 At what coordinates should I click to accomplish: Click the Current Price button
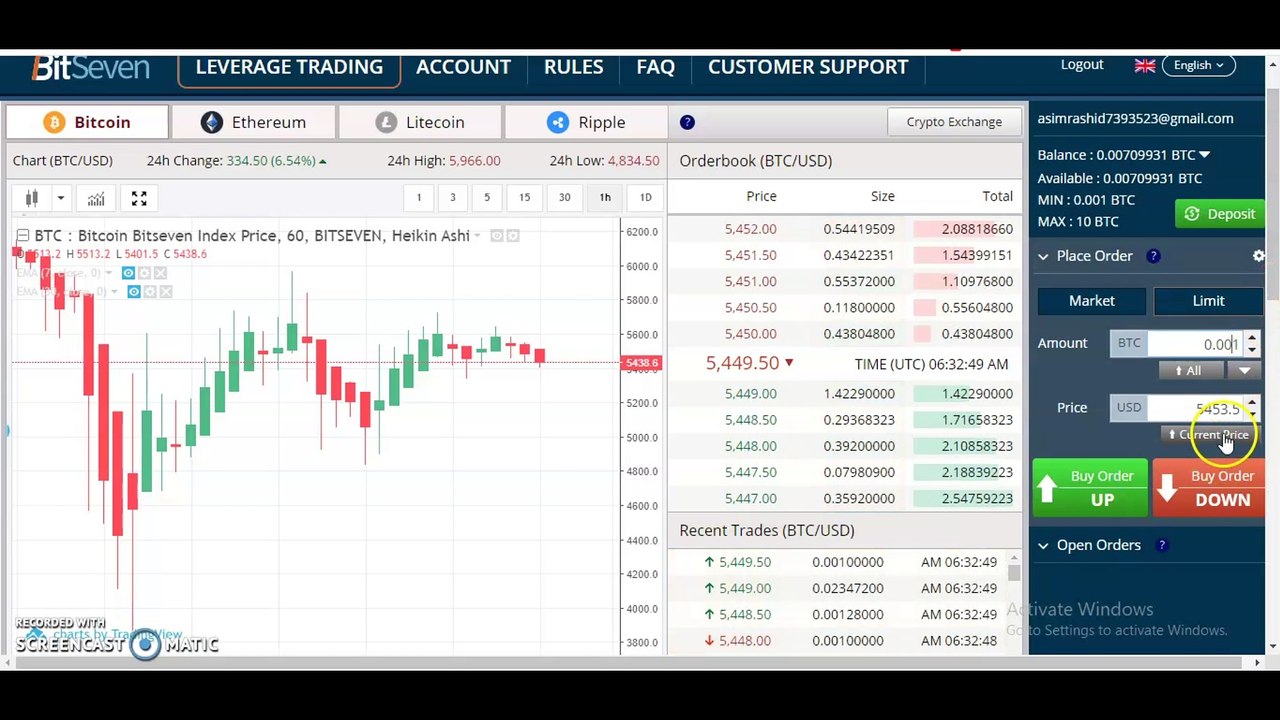pos(1210,435)
